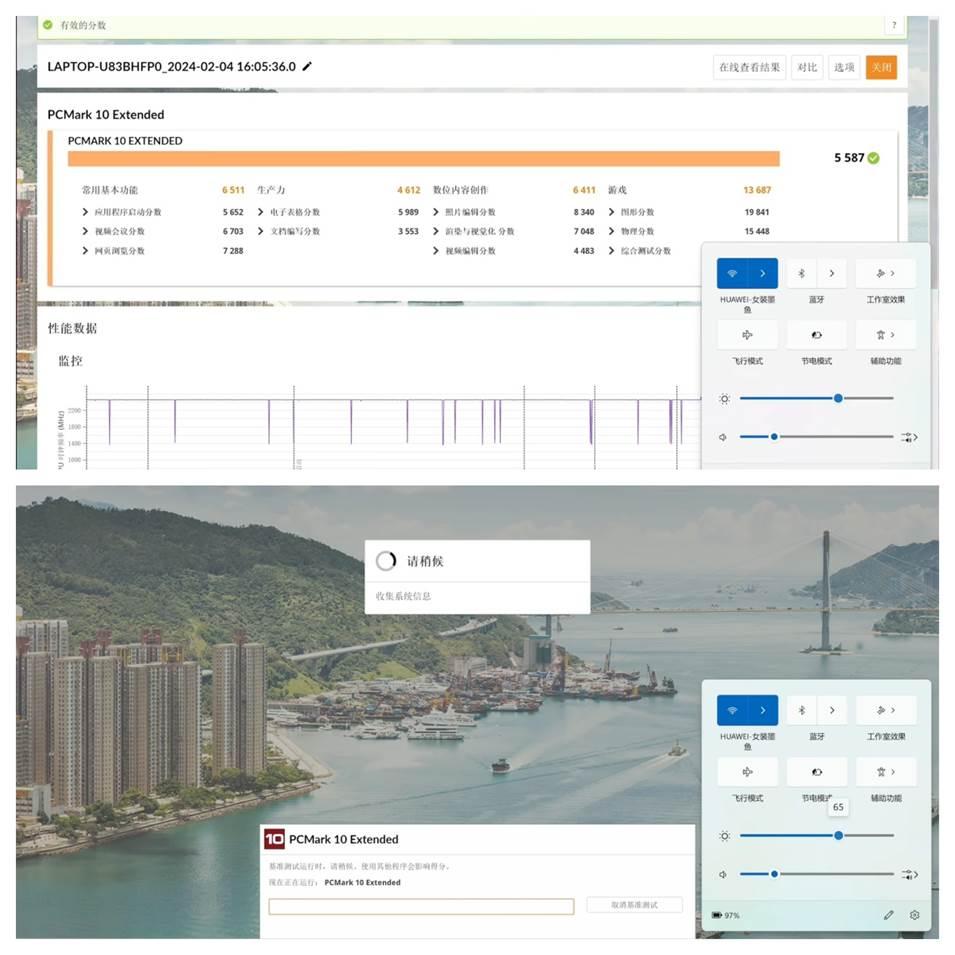Adjust the volume slider in the upper quick settings panel
This screenshot has height=955, width=955.
[x=817, y=437]
